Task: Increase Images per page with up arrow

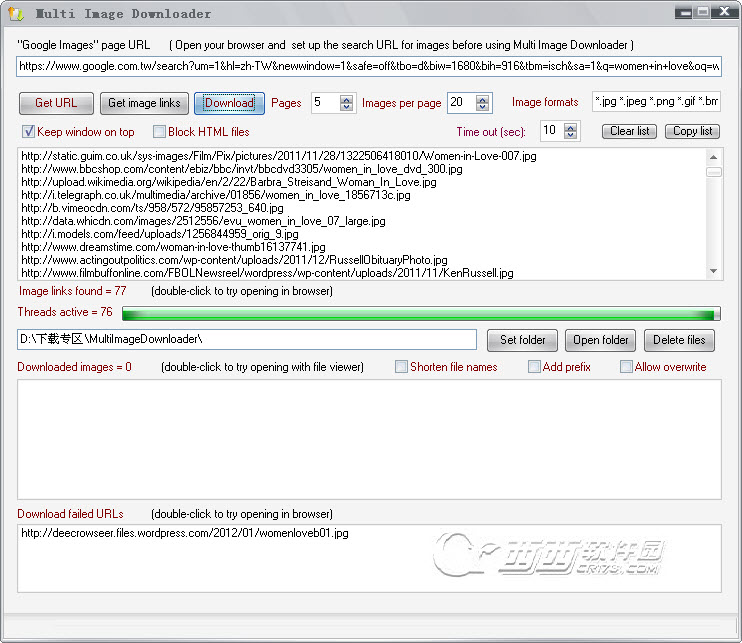Action: pos(482,99)
